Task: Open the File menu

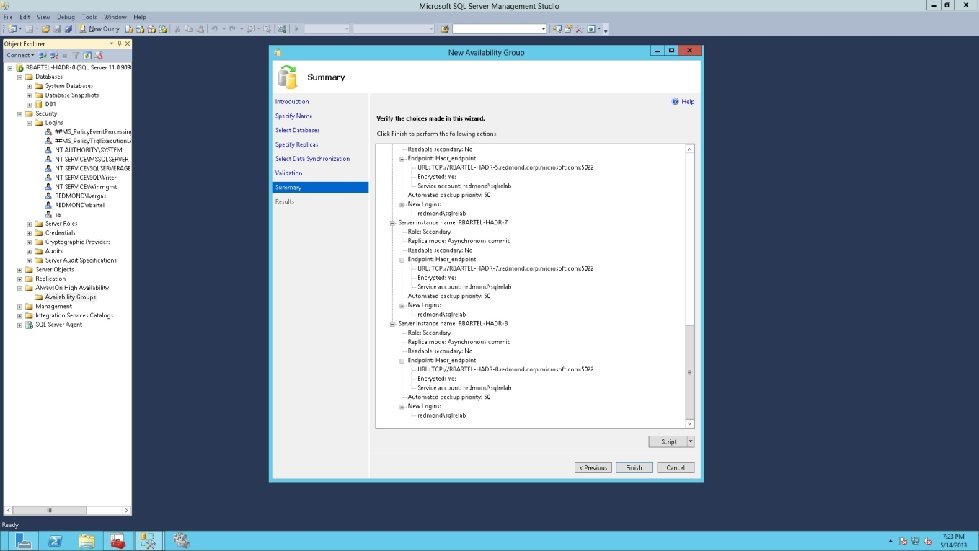Action: tap(8, 17)
